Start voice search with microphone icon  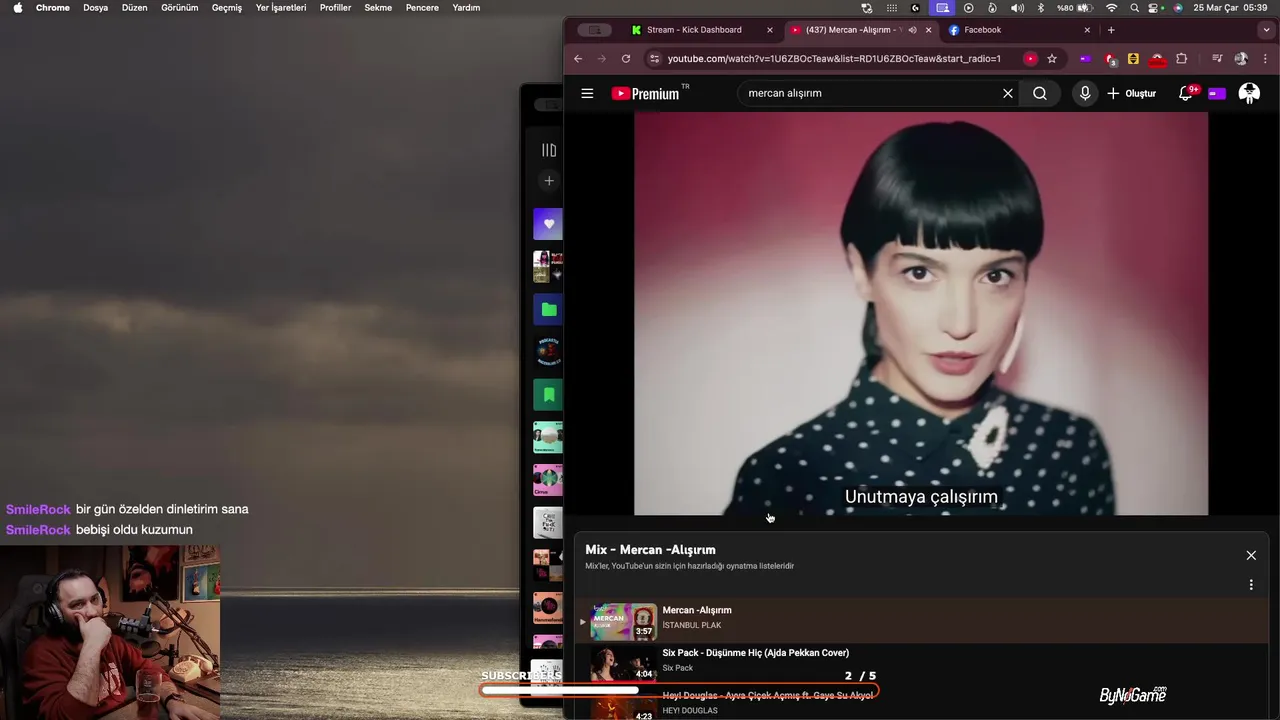tap(1085, 93)
